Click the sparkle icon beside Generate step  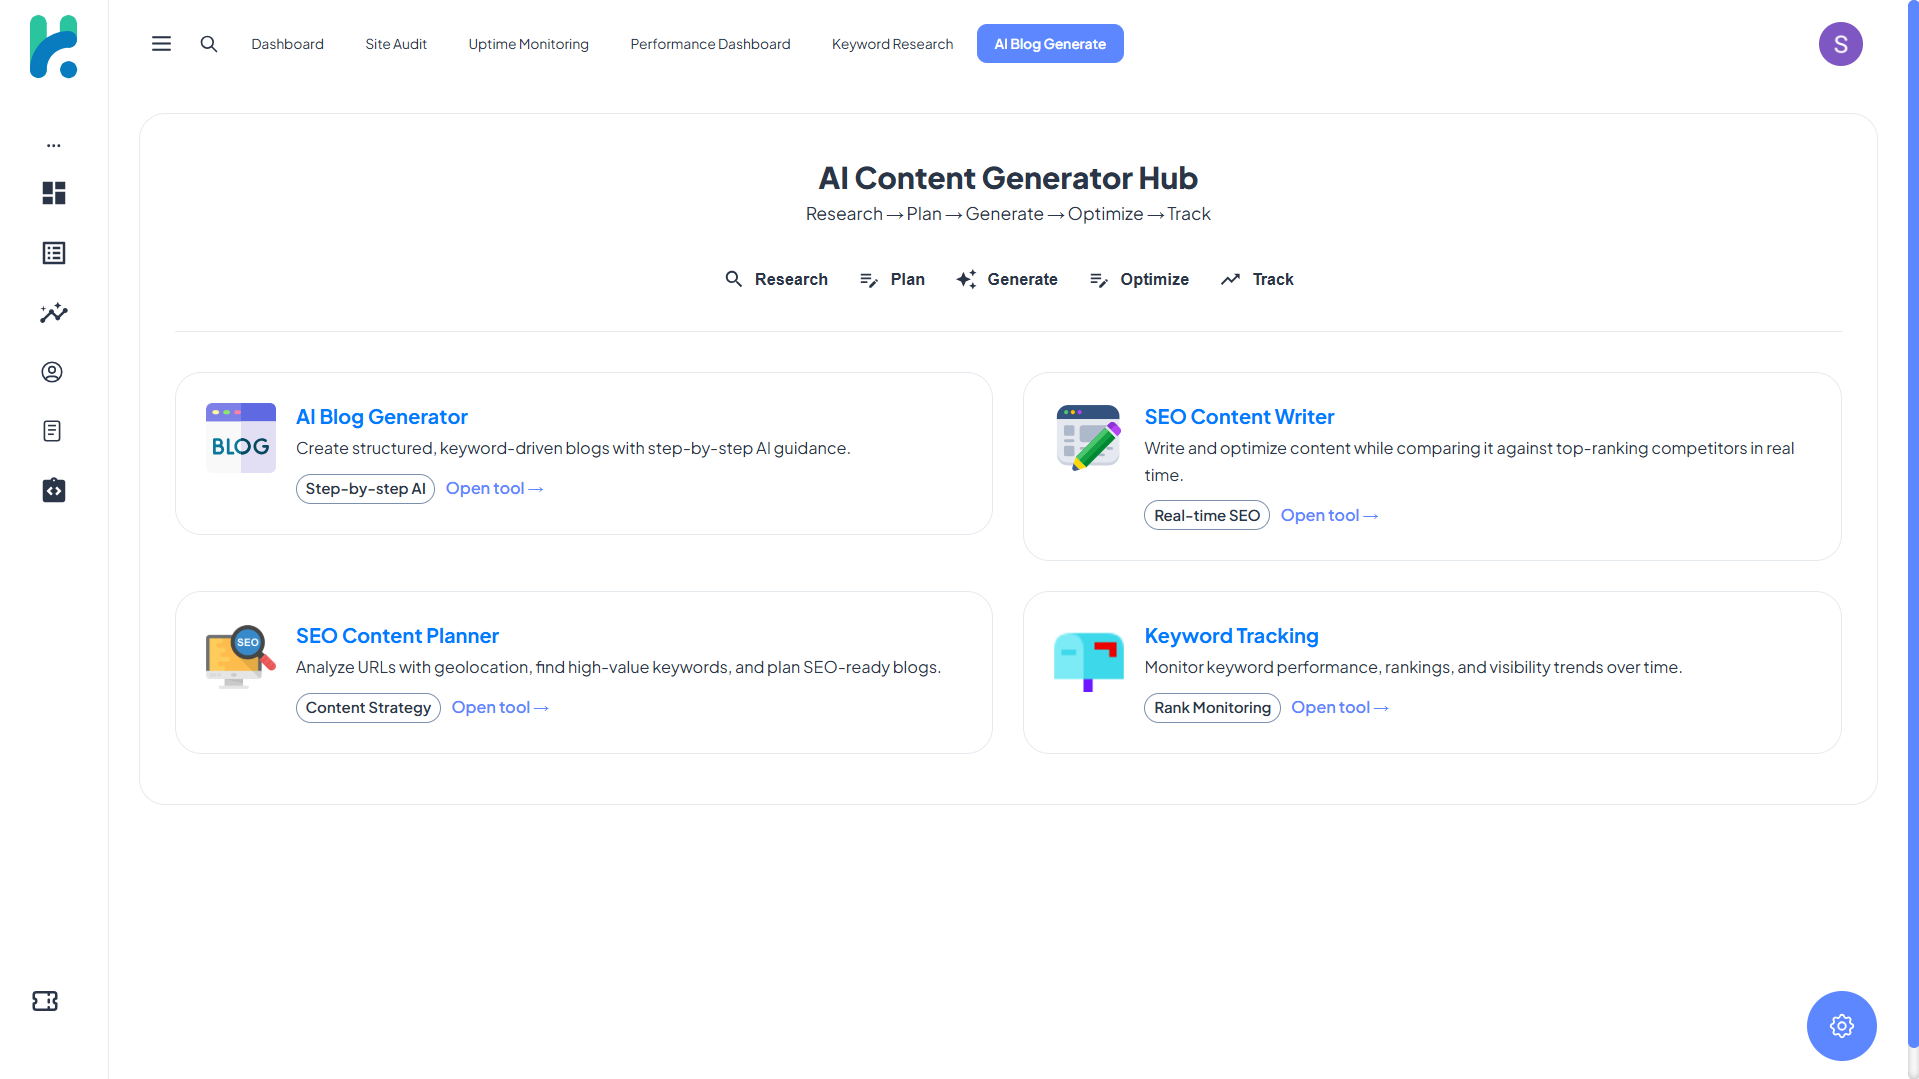pos(965,279)
